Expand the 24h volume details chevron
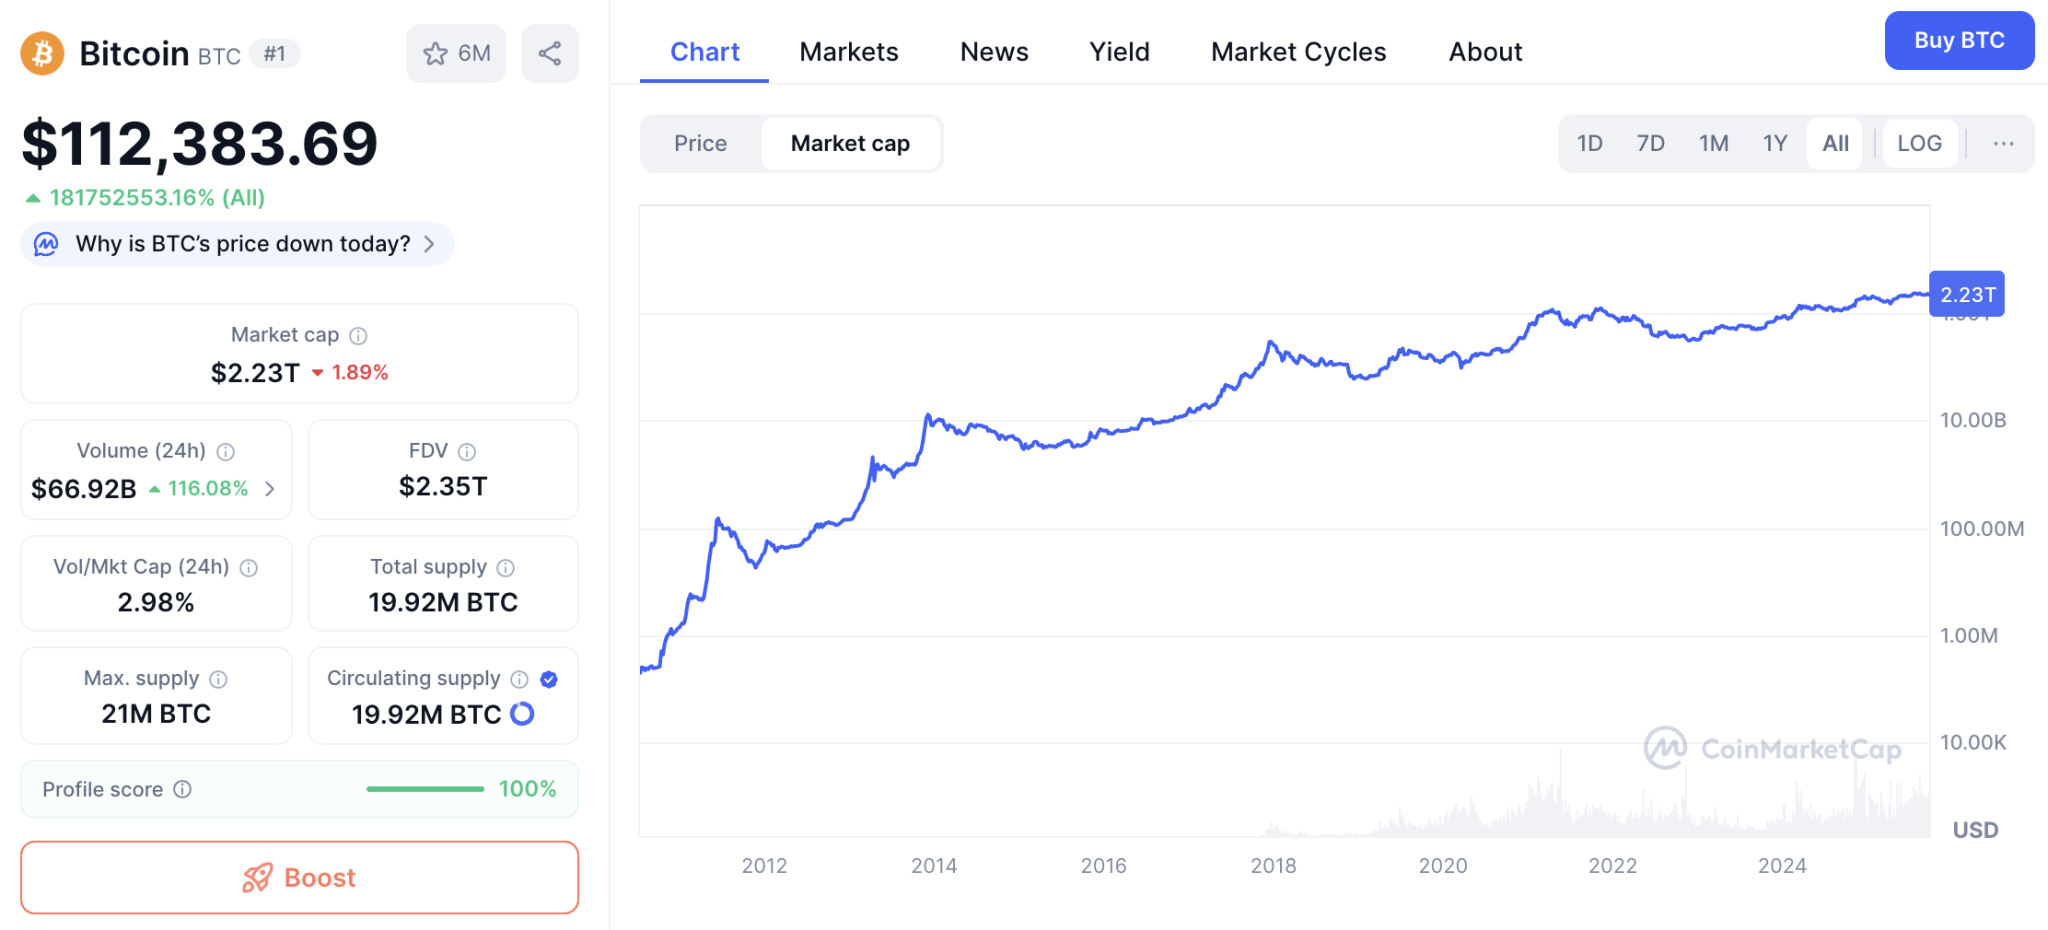Screen dimensions: 2048x930 pyautogui.click(x=268, y=489)
